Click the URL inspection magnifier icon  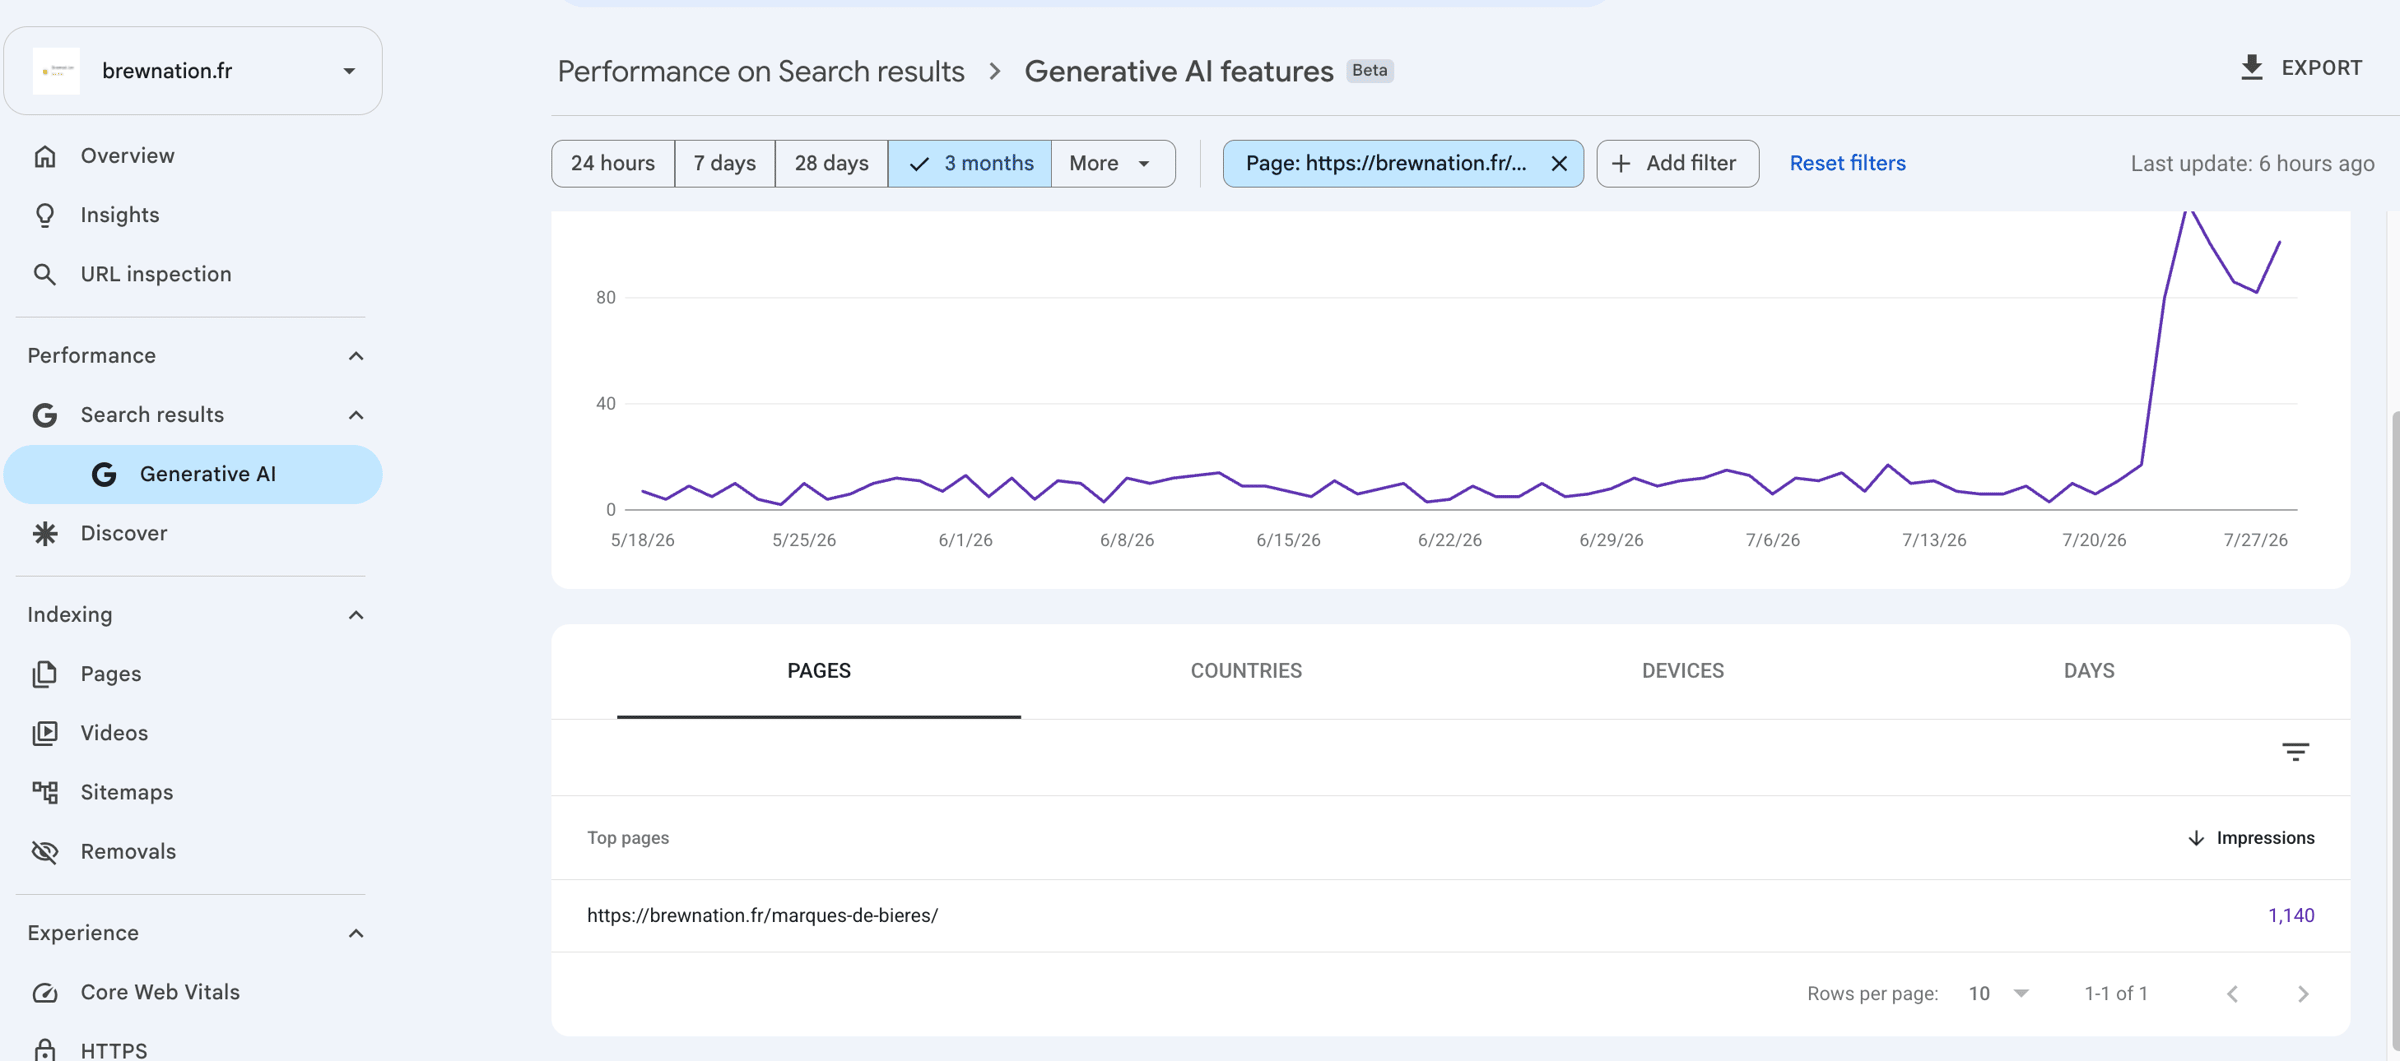point(45,274)
